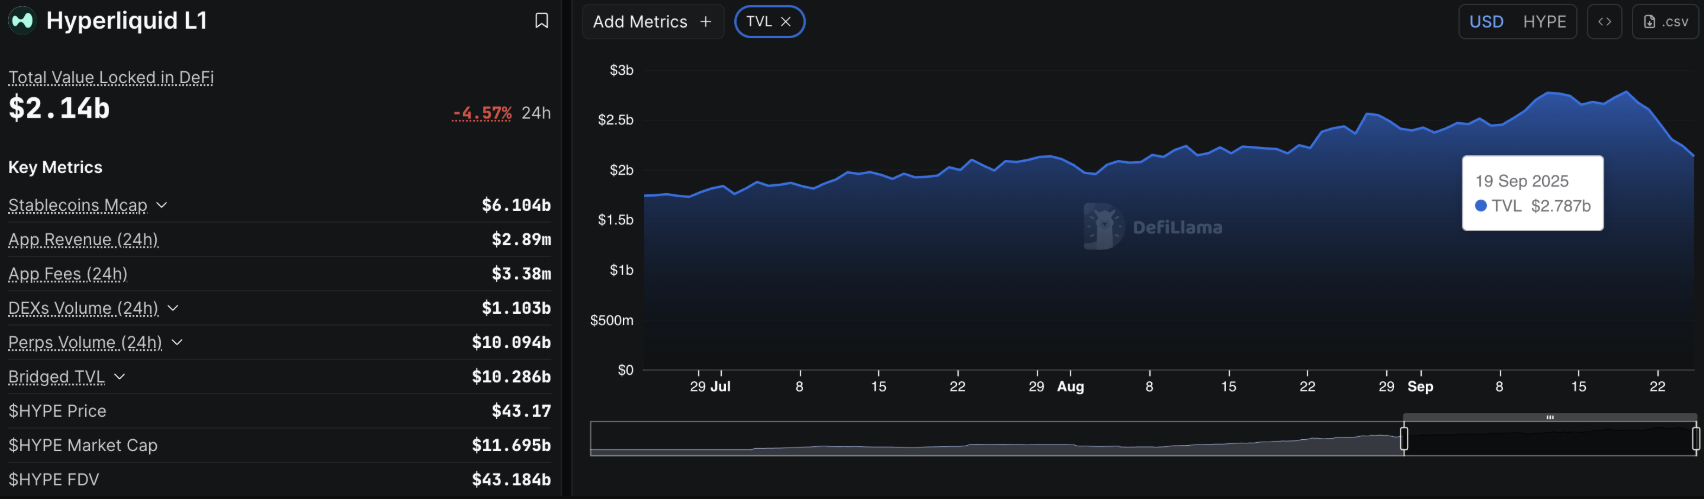Click right handle of time range slider
The height and width of the screenshot is (499, 1704).
[x=1696, y=438]
